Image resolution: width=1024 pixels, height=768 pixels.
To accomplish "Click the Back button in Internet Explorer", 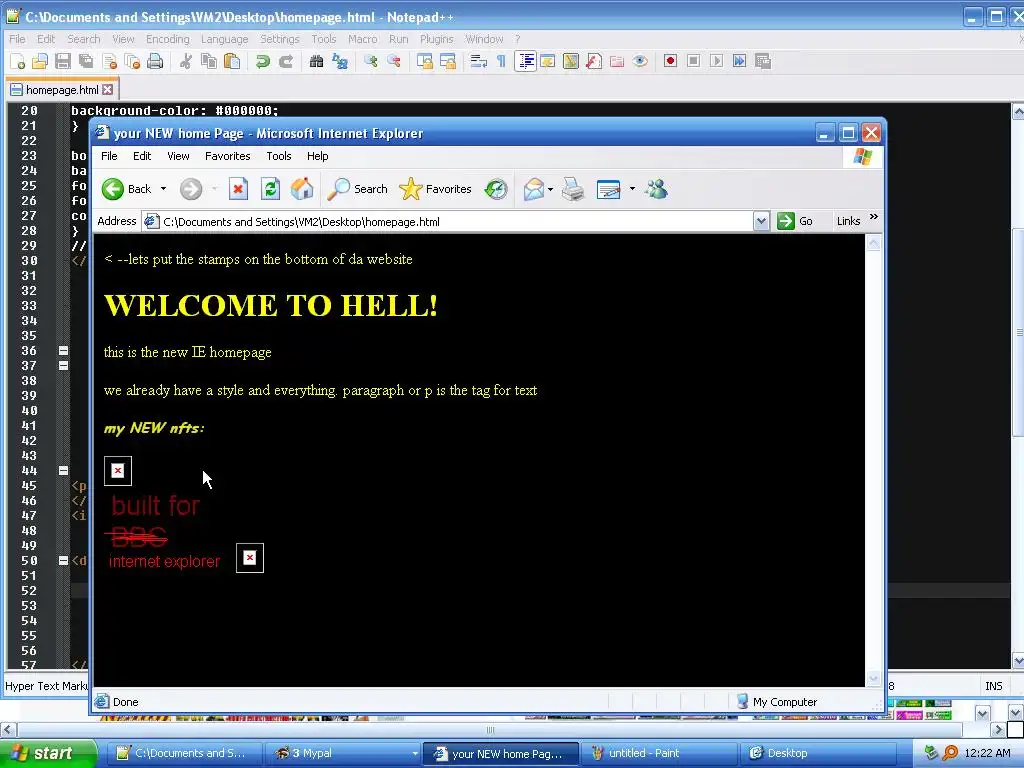I will pos(127,189).
